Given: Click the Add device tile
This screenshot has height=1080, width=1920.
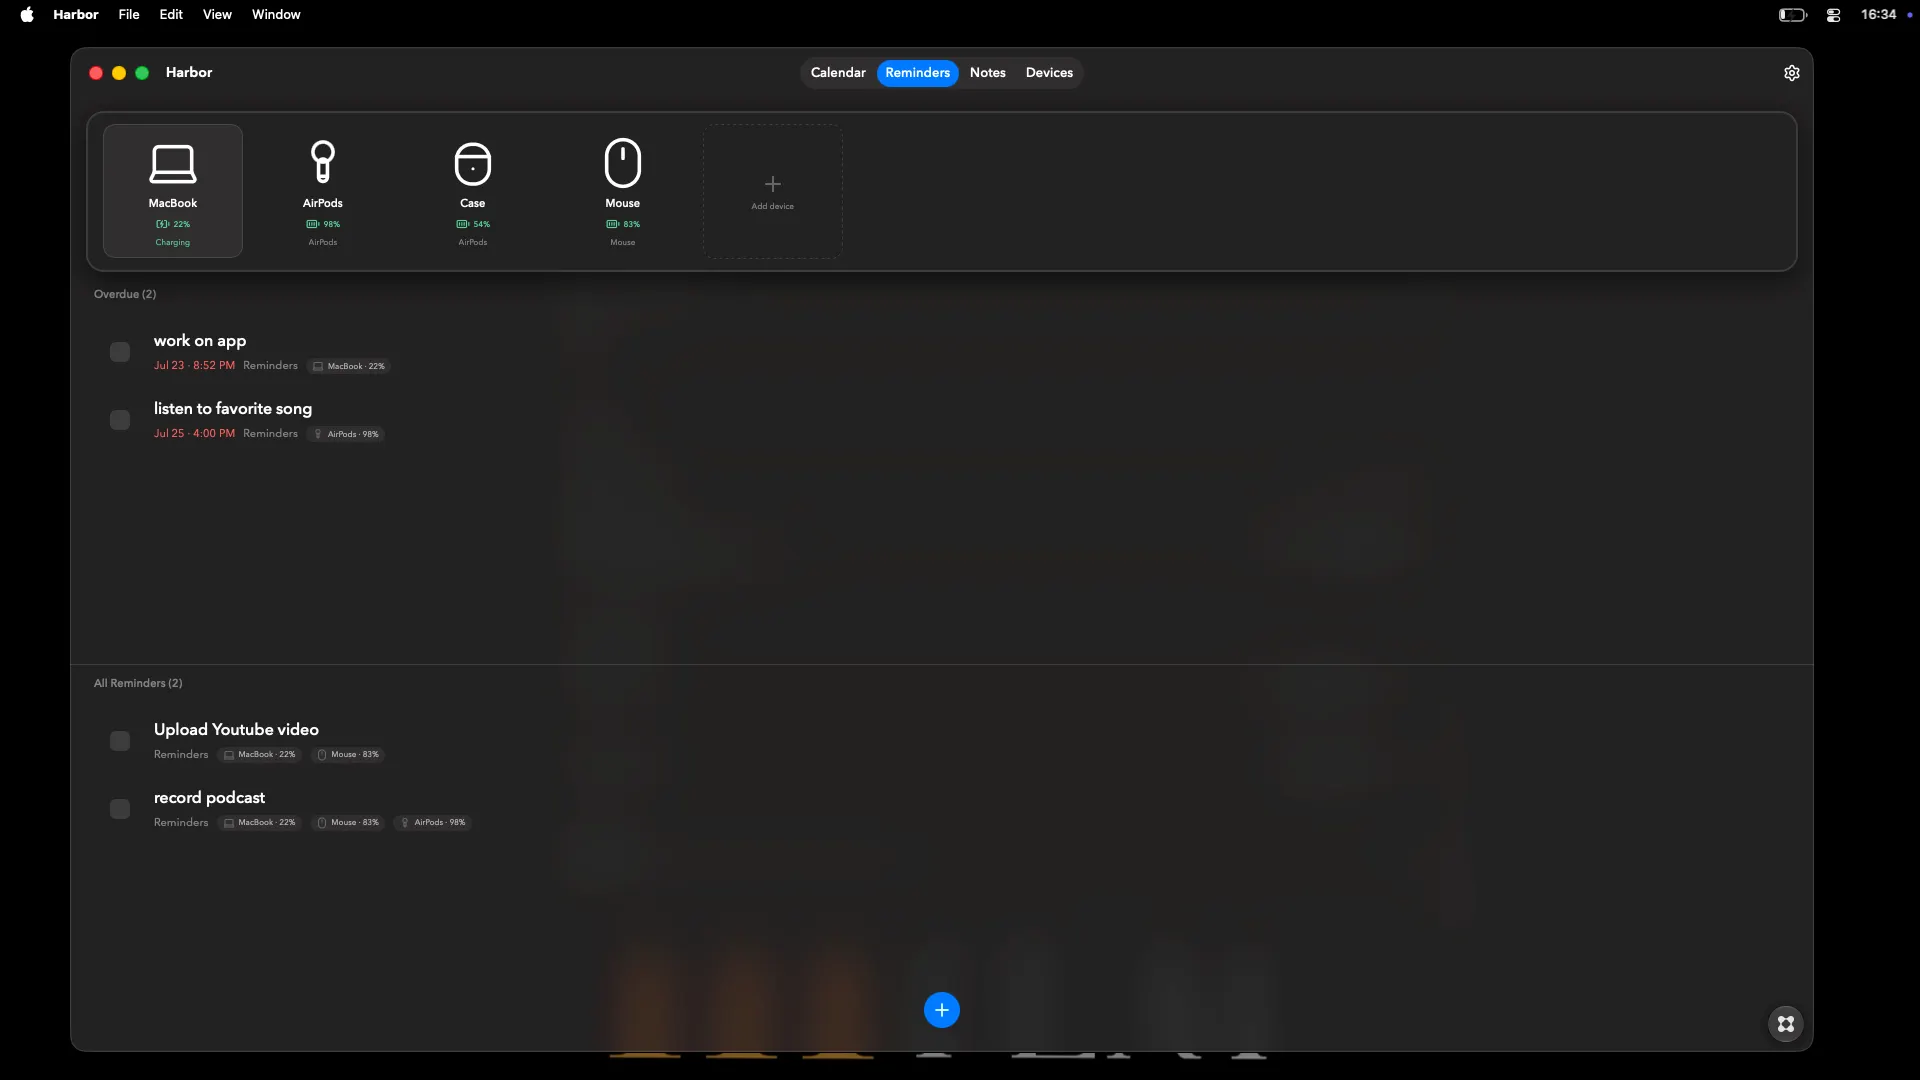Looking at the screenshot, I should click(x=773, y=191).
